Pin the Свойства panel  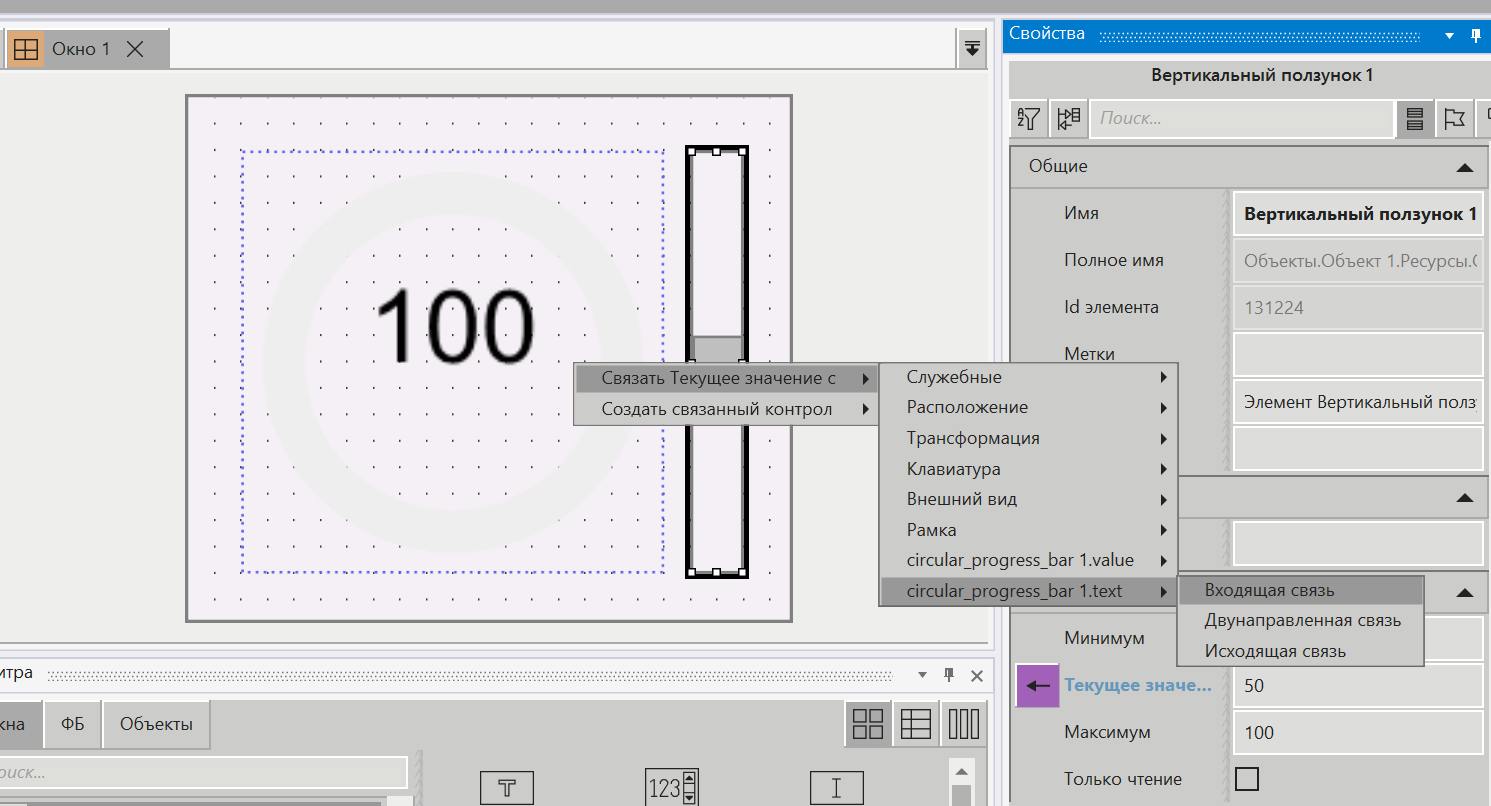click(1475, 34)
